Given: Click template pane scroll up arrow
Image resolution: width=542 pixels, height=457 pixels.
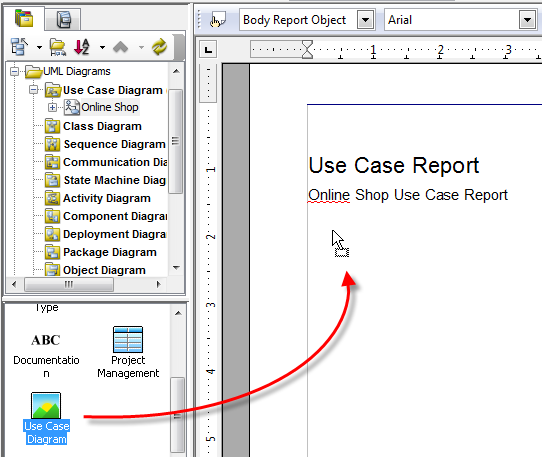Looking at the screenshot, I should click(x=178, y=313).
